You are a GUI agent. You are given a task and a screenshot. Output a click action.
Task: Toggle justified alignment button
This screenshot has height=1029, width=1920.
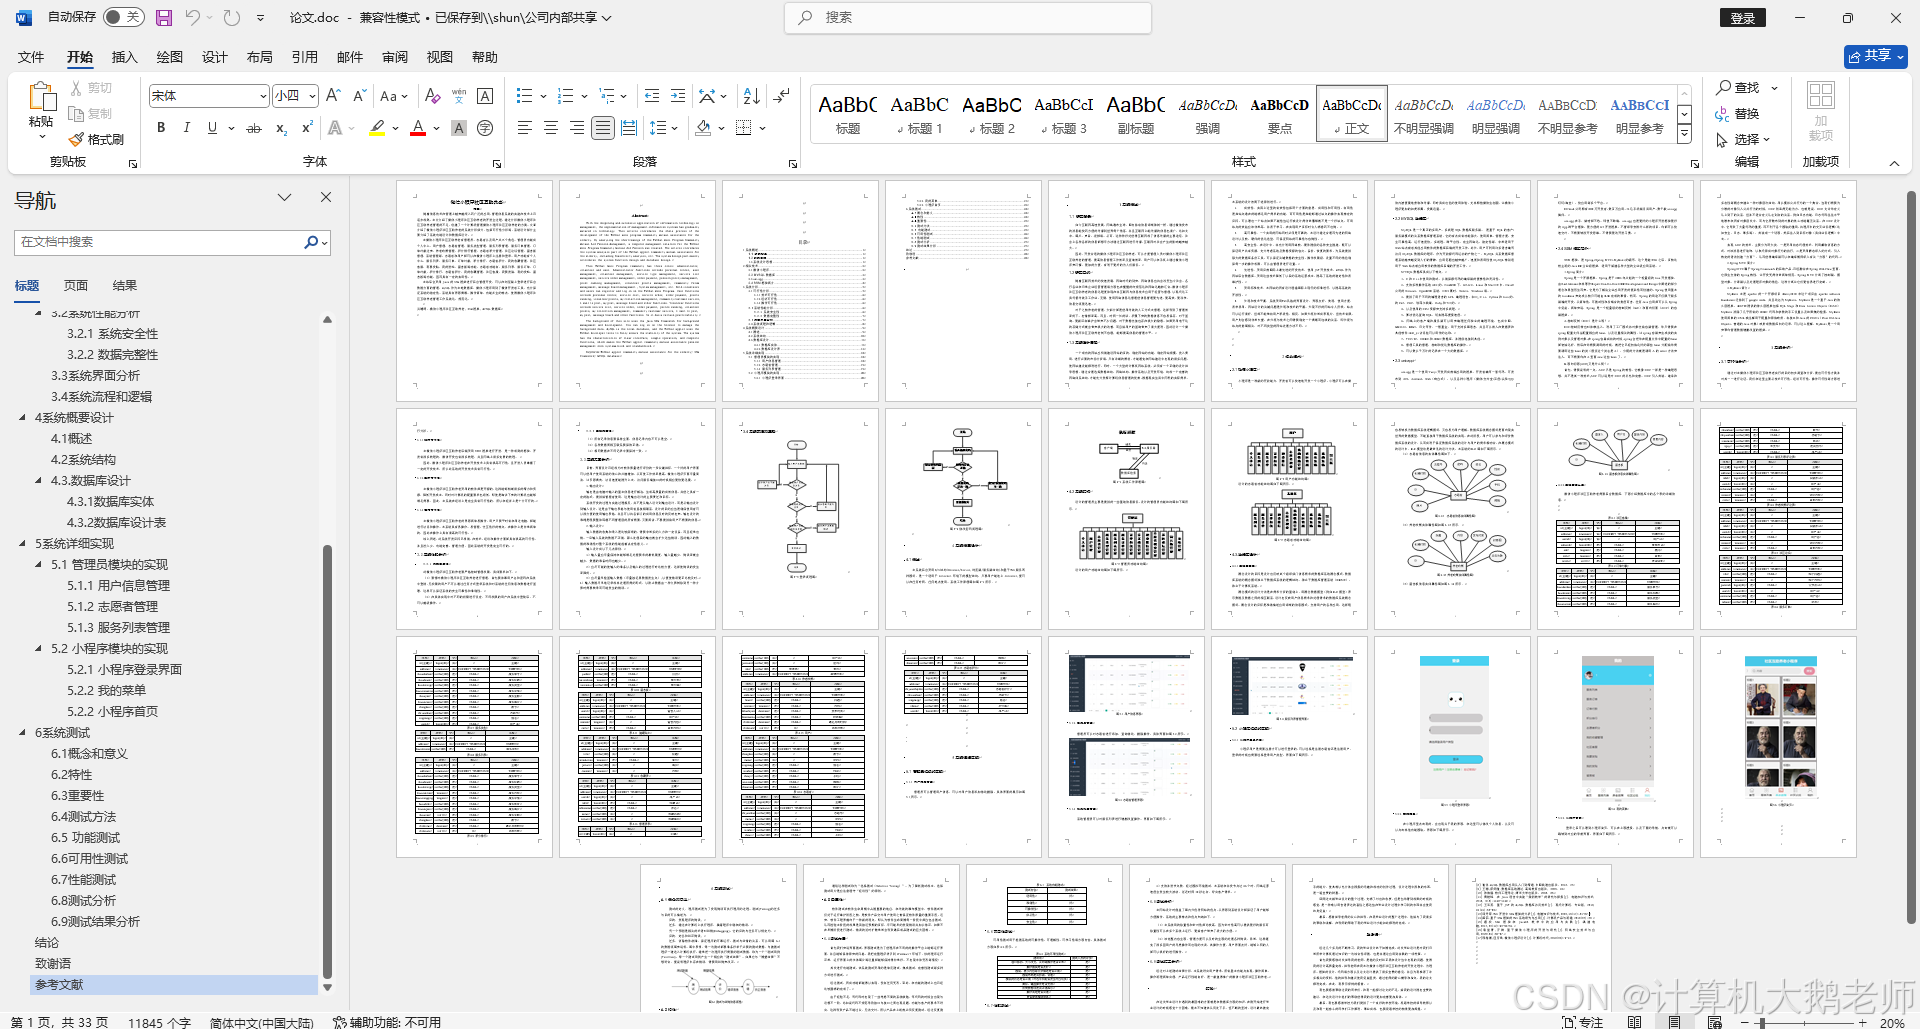coord(603,128)
